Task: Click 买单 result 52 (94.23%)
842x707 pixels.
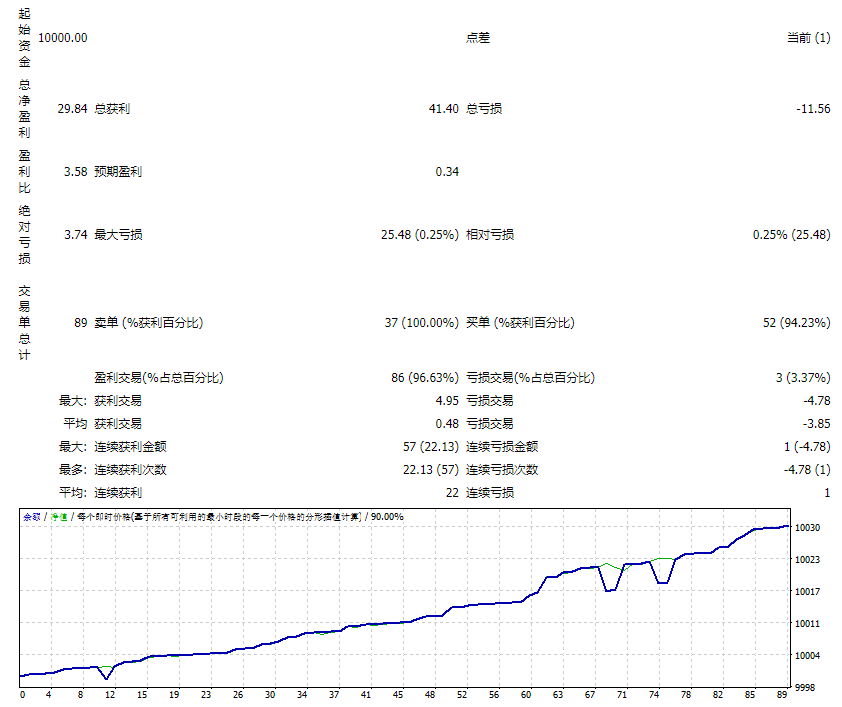Action: 796,323
